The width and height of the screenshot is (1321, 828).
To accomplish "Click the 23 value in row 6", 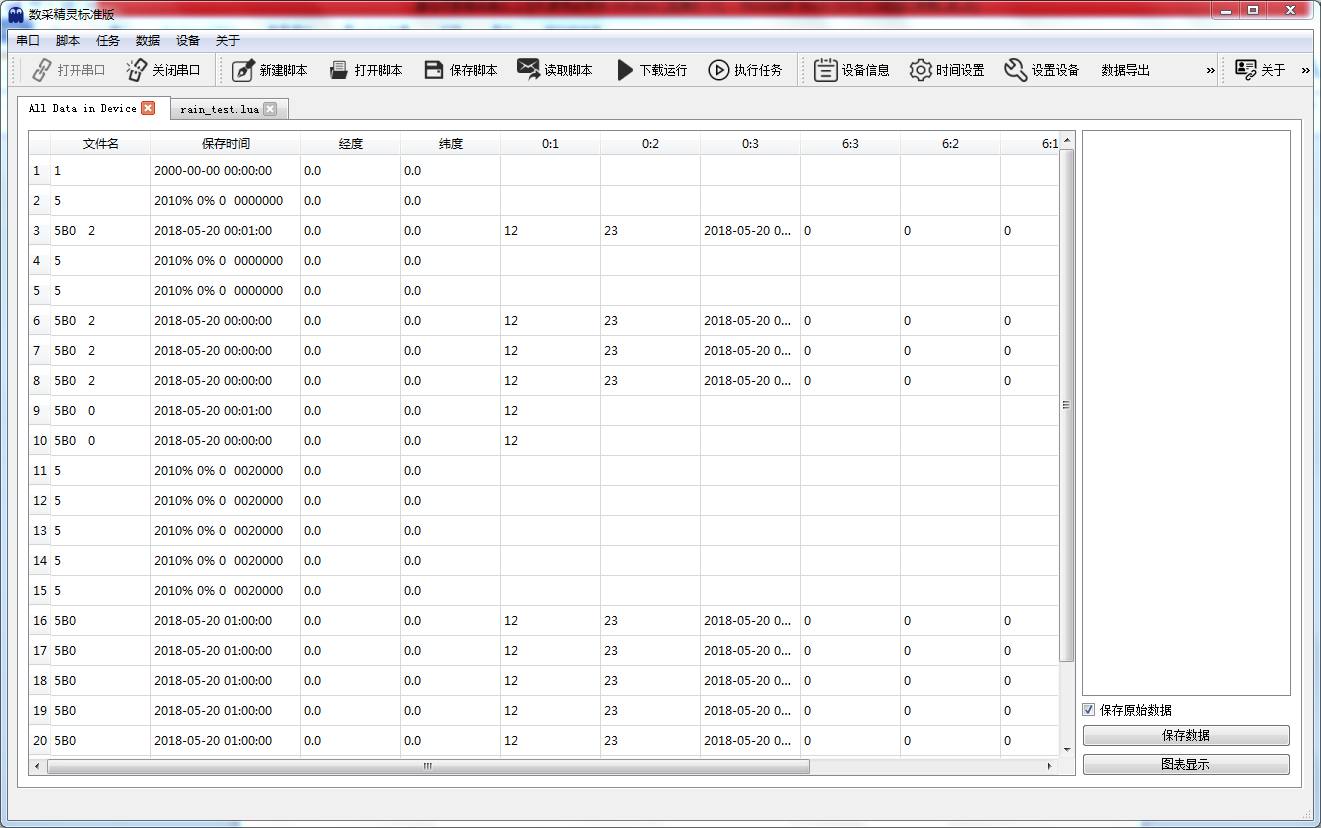I will click(x=650, y=321).
